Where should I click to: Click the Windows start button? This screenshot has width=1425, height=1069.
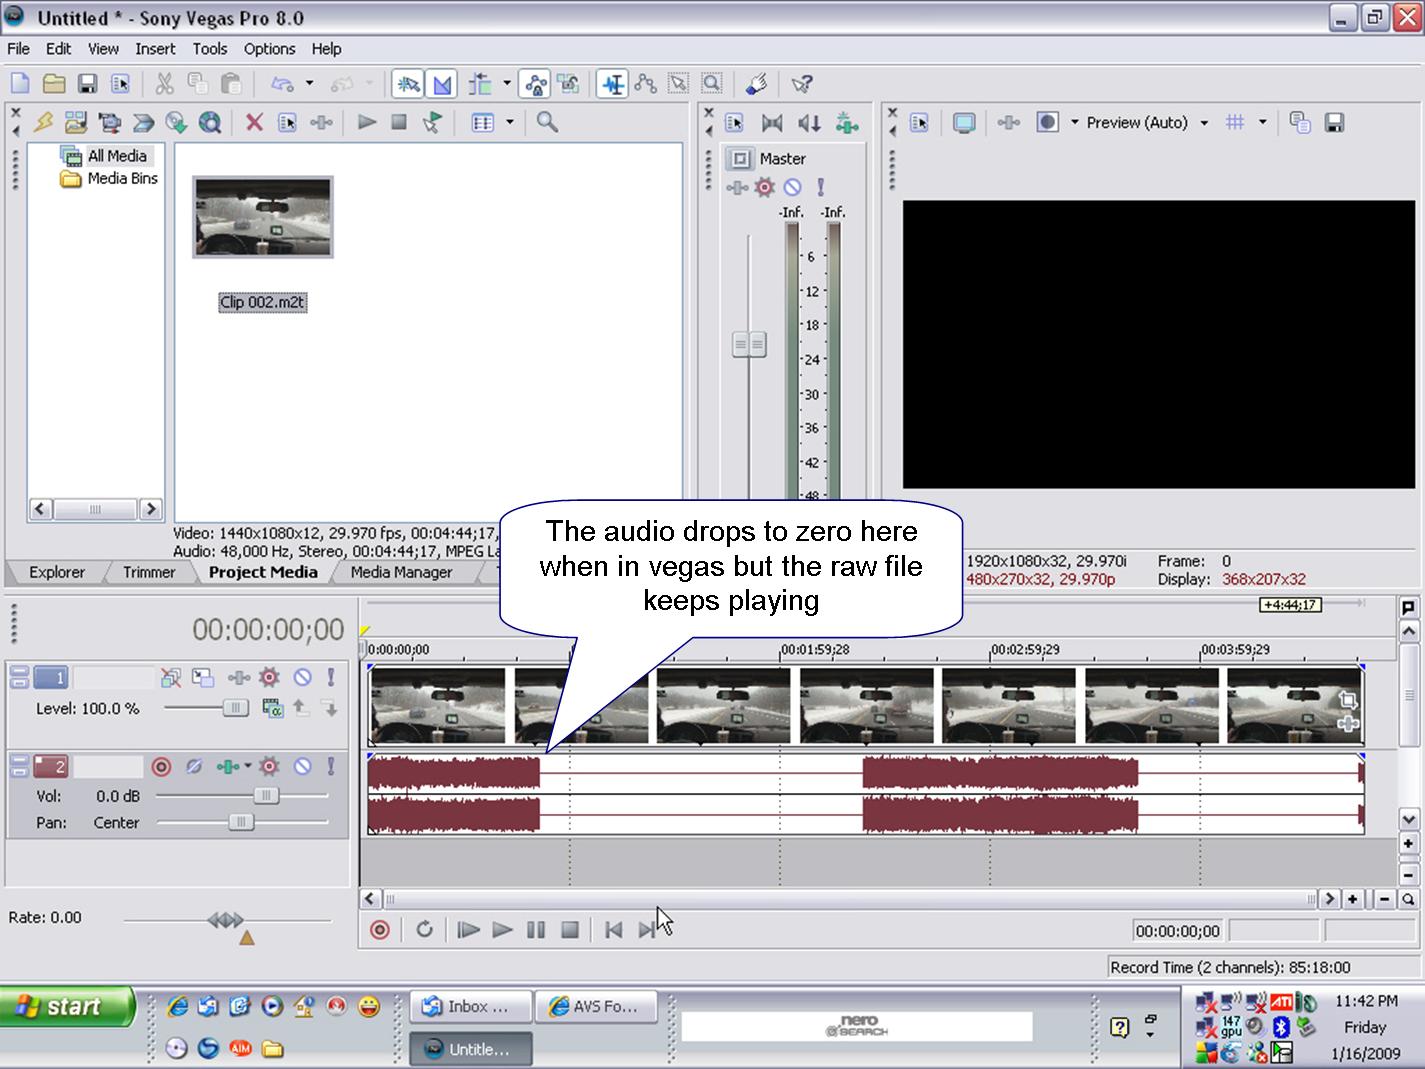click(66, 1006)
